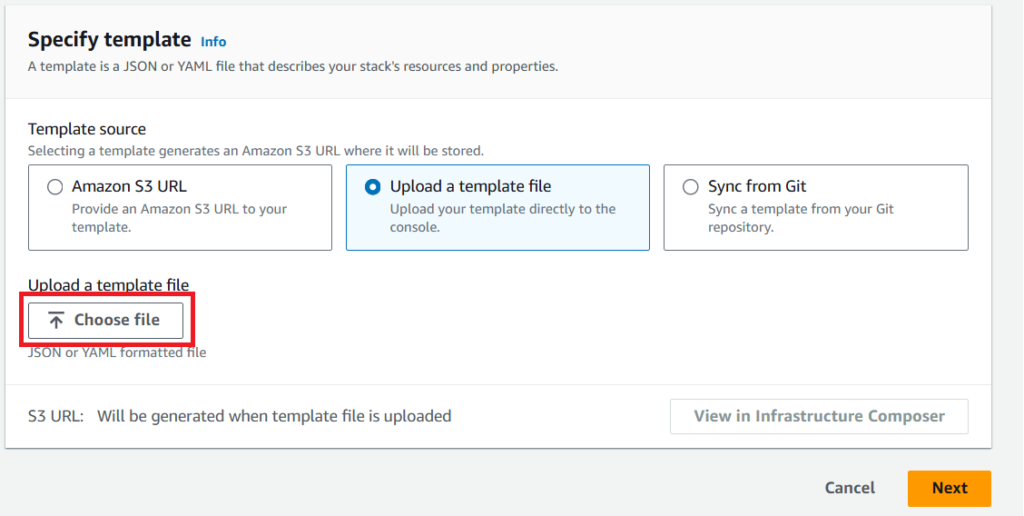The image size is (1024, 516).
Task: Click the Specify template heading
Action: (x=109, y=40)
